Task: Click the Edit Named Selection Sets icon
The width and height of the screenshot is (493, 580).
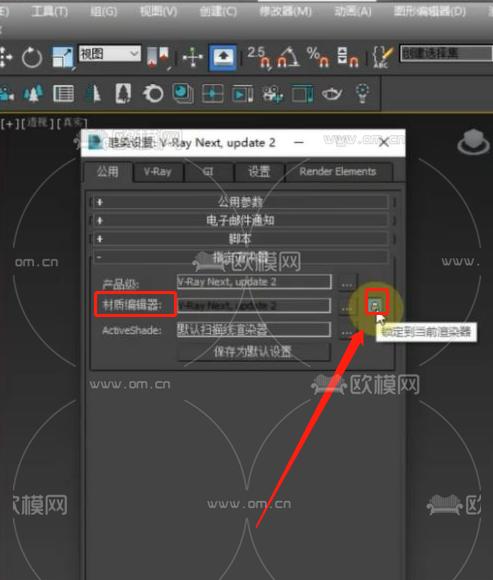Action: coord(382,57)
